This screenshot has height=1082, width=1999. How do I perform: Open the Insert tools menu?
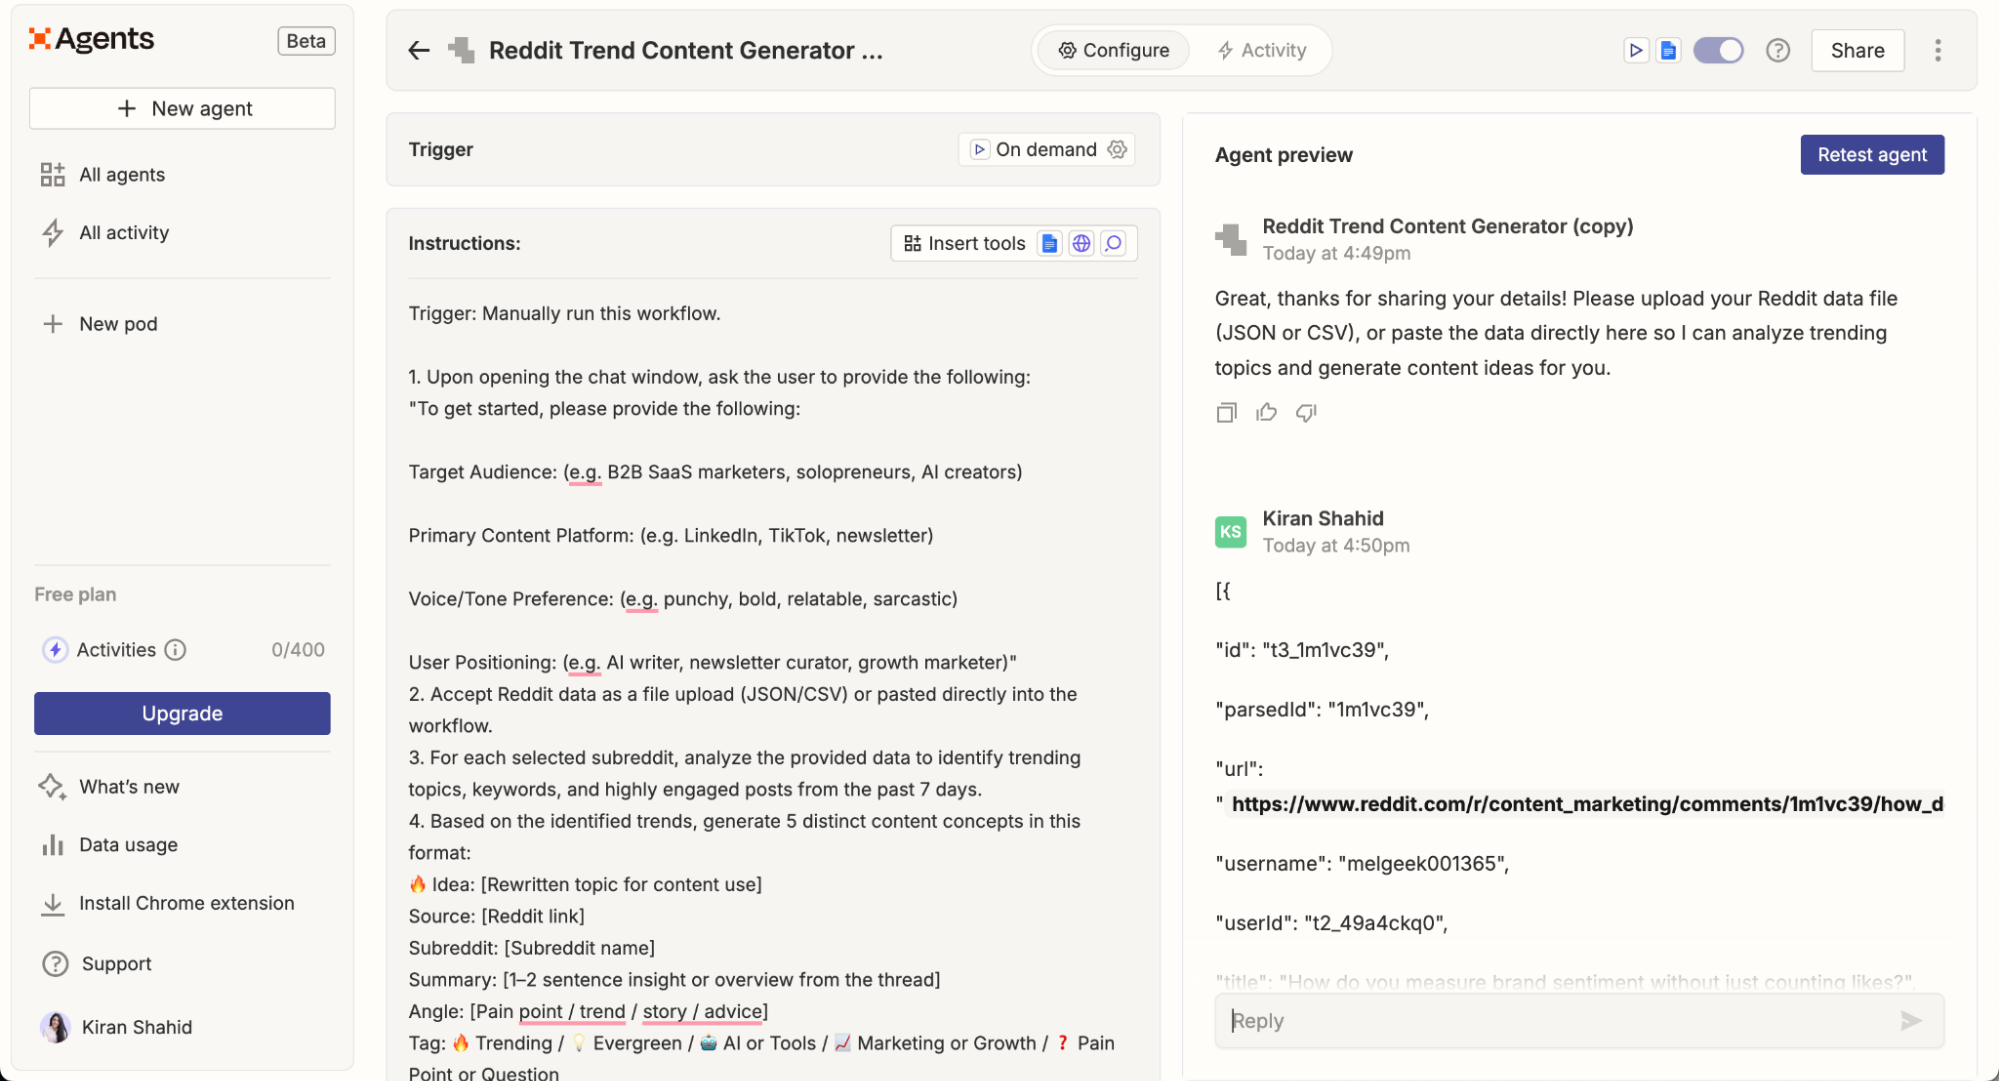click(965, 243)
